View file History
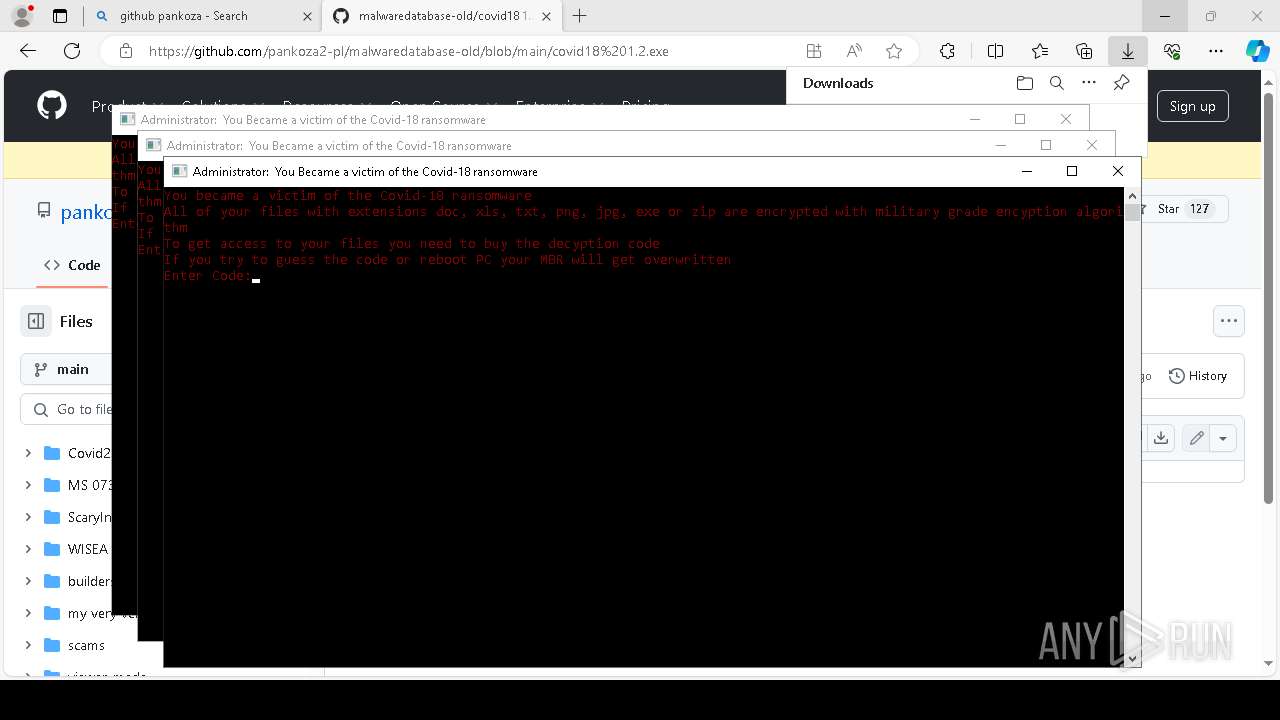1280x720 pixels. [1198, 376]
